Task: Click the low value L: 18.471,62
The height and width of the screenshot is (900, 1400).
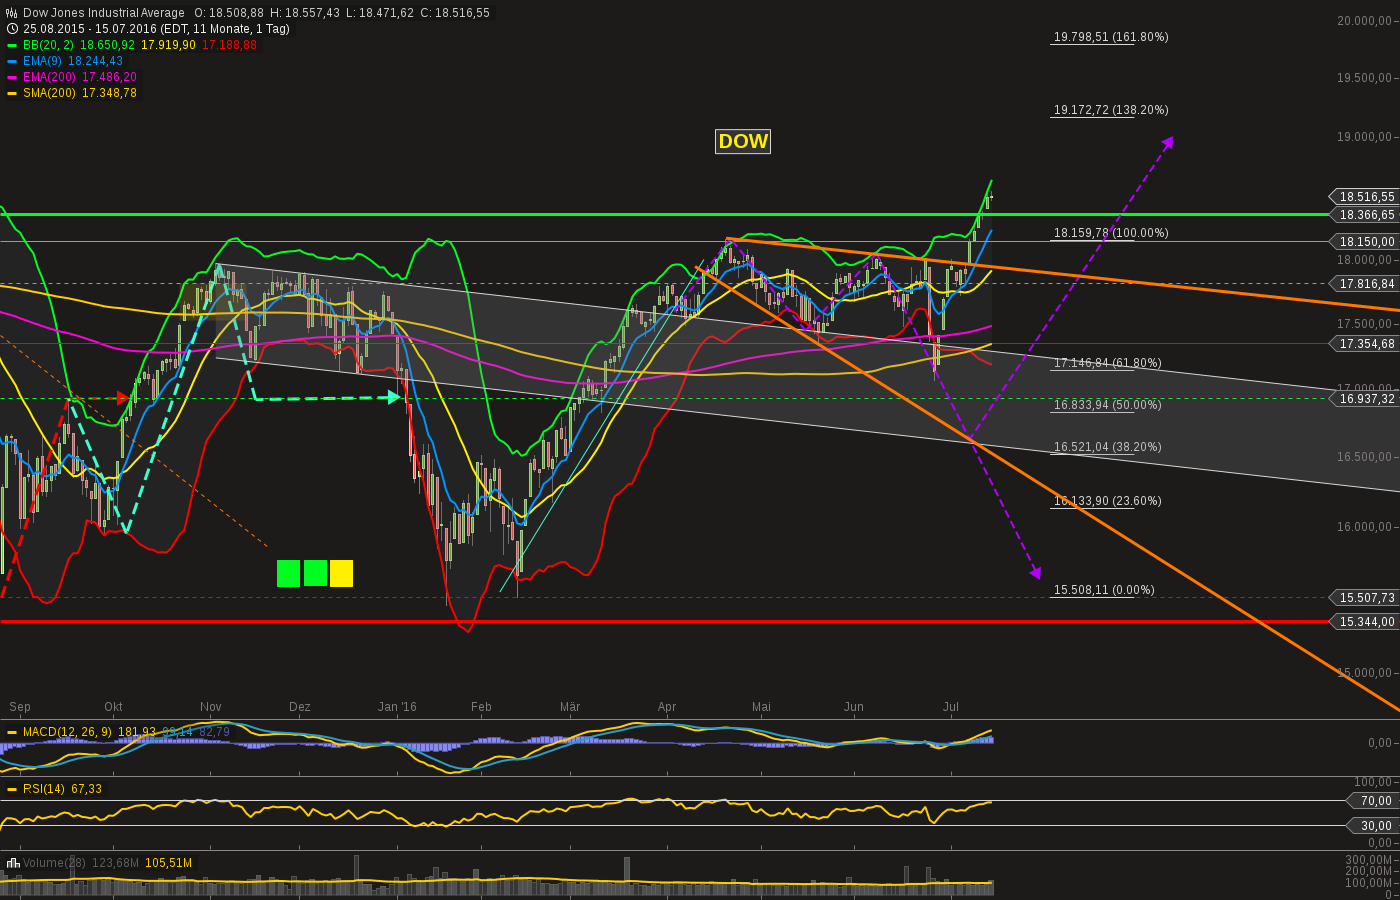Action: click(x=379, y=13)
